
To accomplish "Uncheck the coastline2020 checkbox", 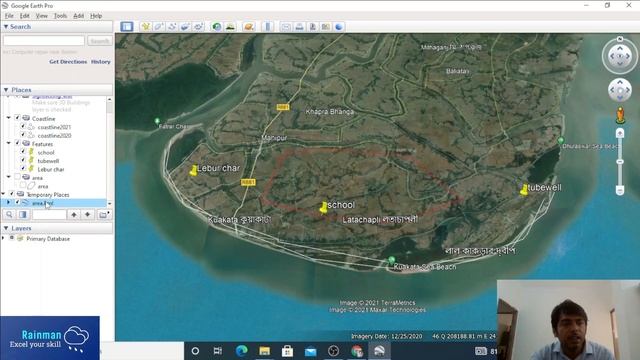I will point(23,134).
